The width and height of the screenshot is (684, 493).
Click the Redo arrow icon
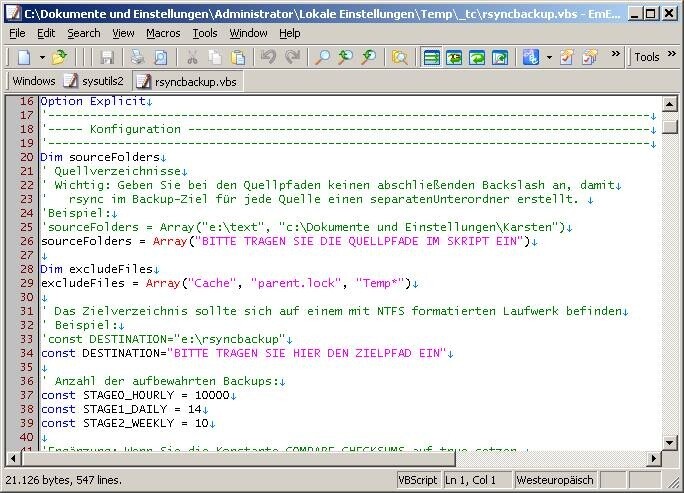(292, 57)
